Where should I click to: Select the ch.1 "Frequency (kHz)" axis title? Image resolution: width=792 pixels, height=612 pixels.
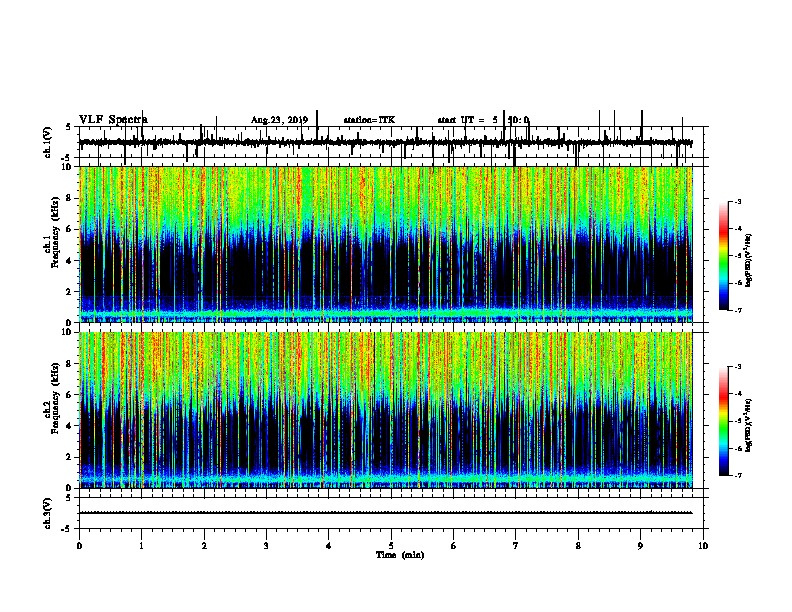coord(55,232)
